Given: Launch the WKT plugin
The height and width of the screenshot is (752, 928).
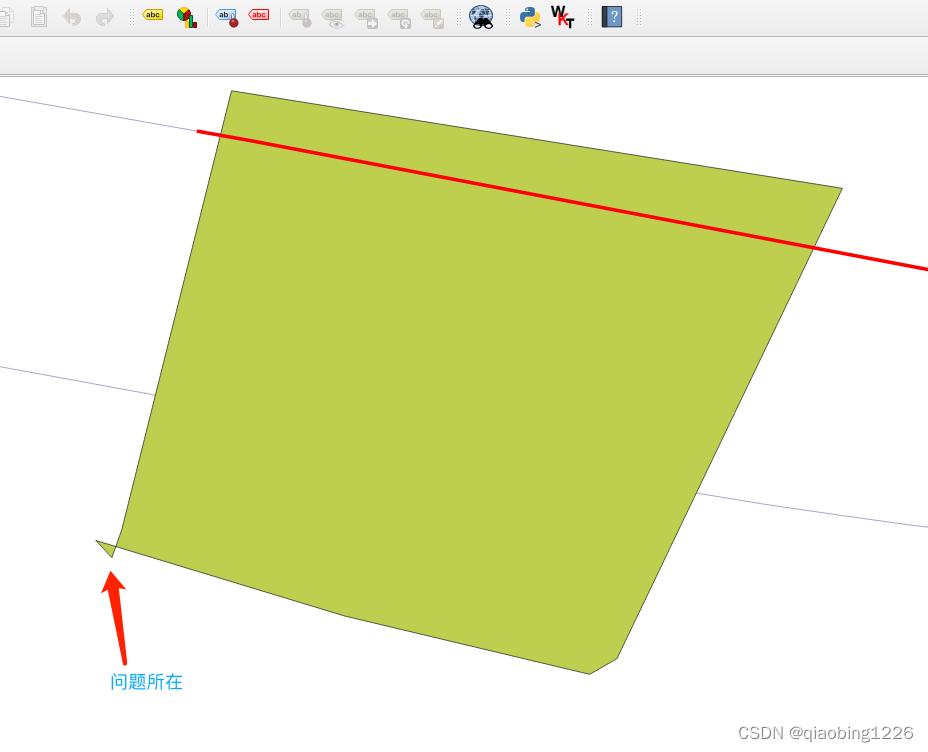Looking at the screenshot, I should [x=562, y=16].
